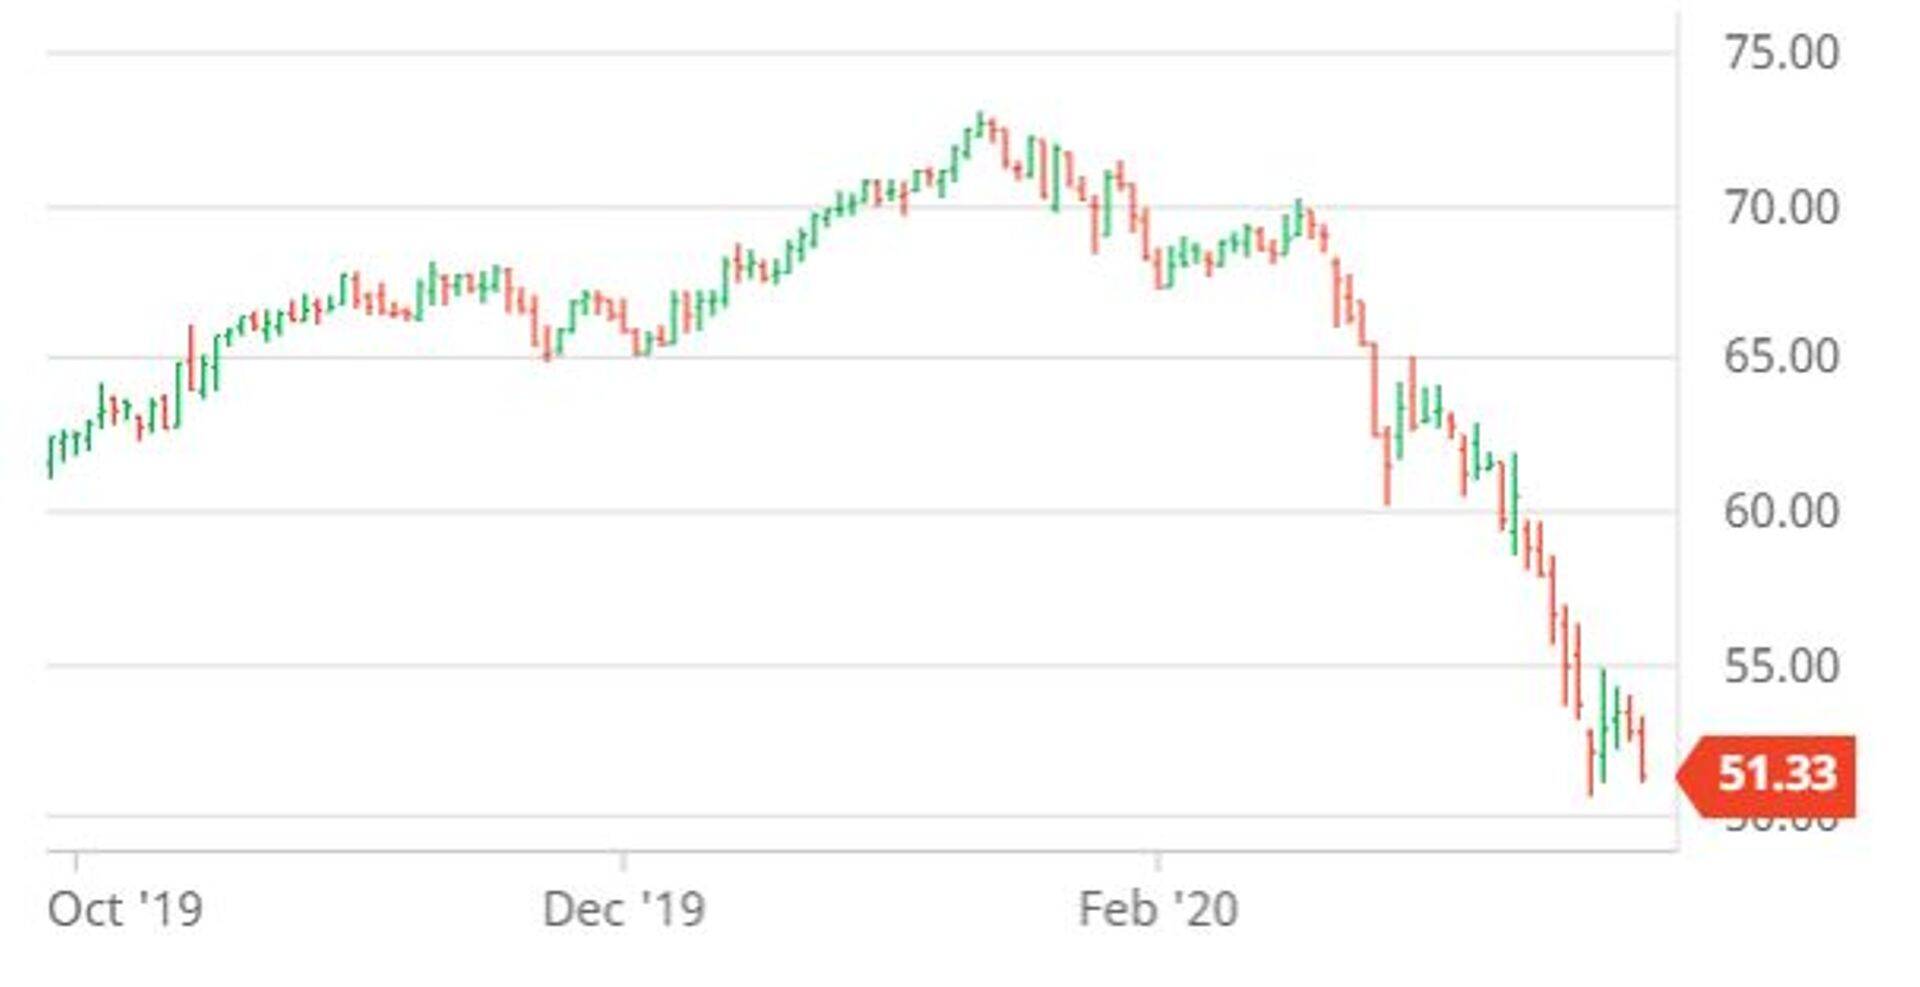Image resolution: width=1920 pixels, height=987 pixels.
Task: Click the tick mark above Dec '19
Action: tap(623, 861)
